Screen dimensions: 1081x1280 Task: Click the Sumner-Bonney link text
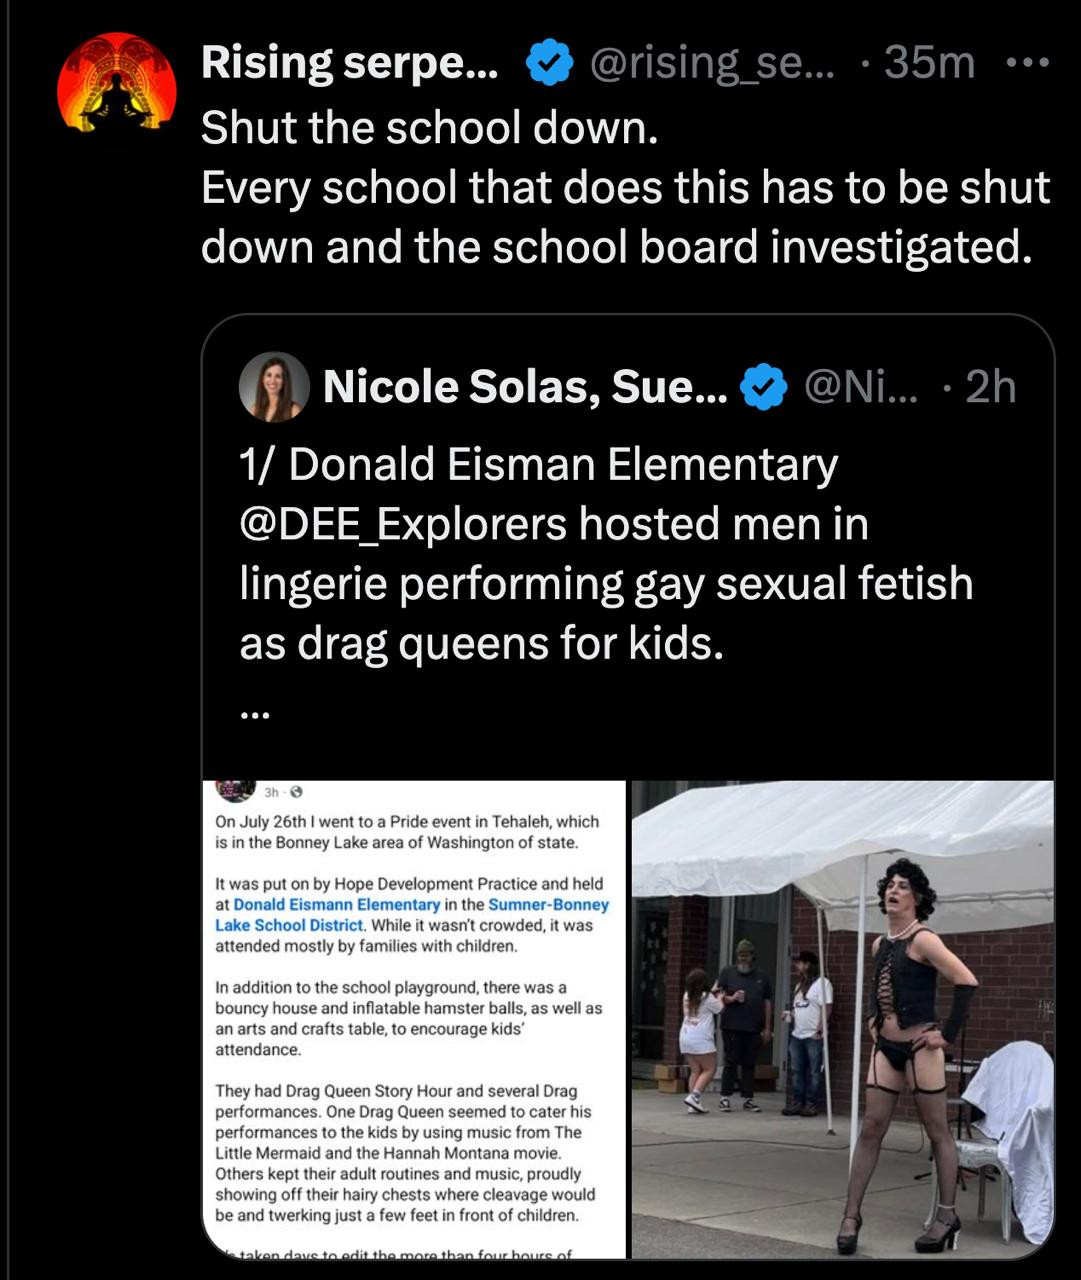pos(548,904)
